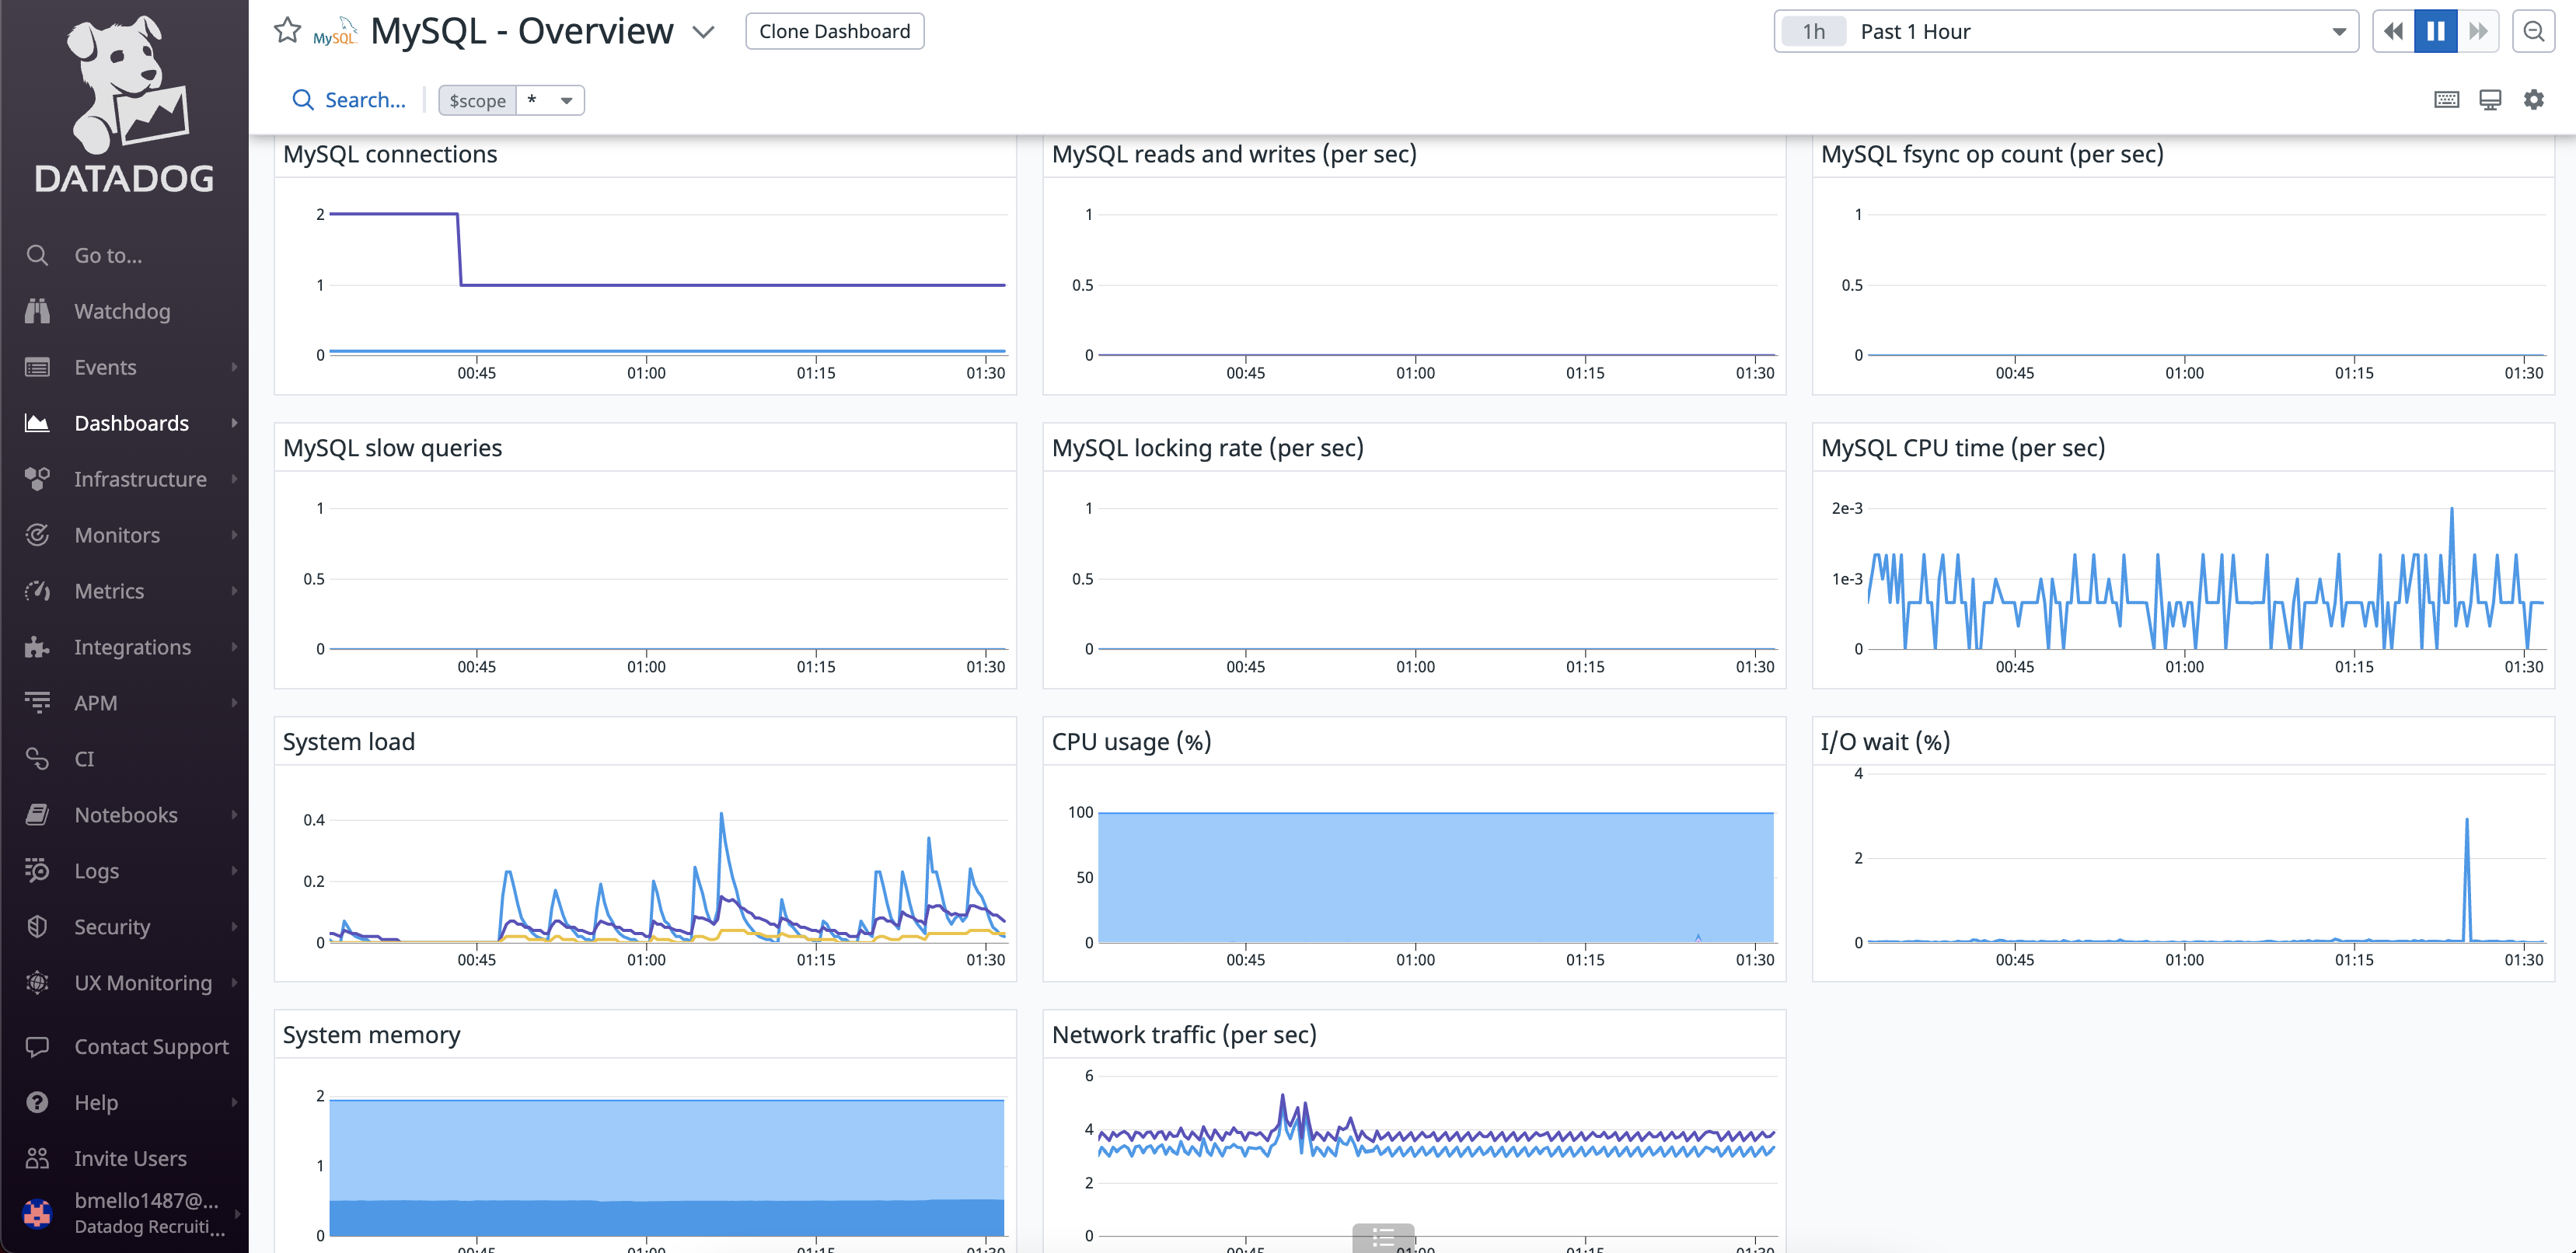
Task: Click the user avatar icon
Action: 37,1213
